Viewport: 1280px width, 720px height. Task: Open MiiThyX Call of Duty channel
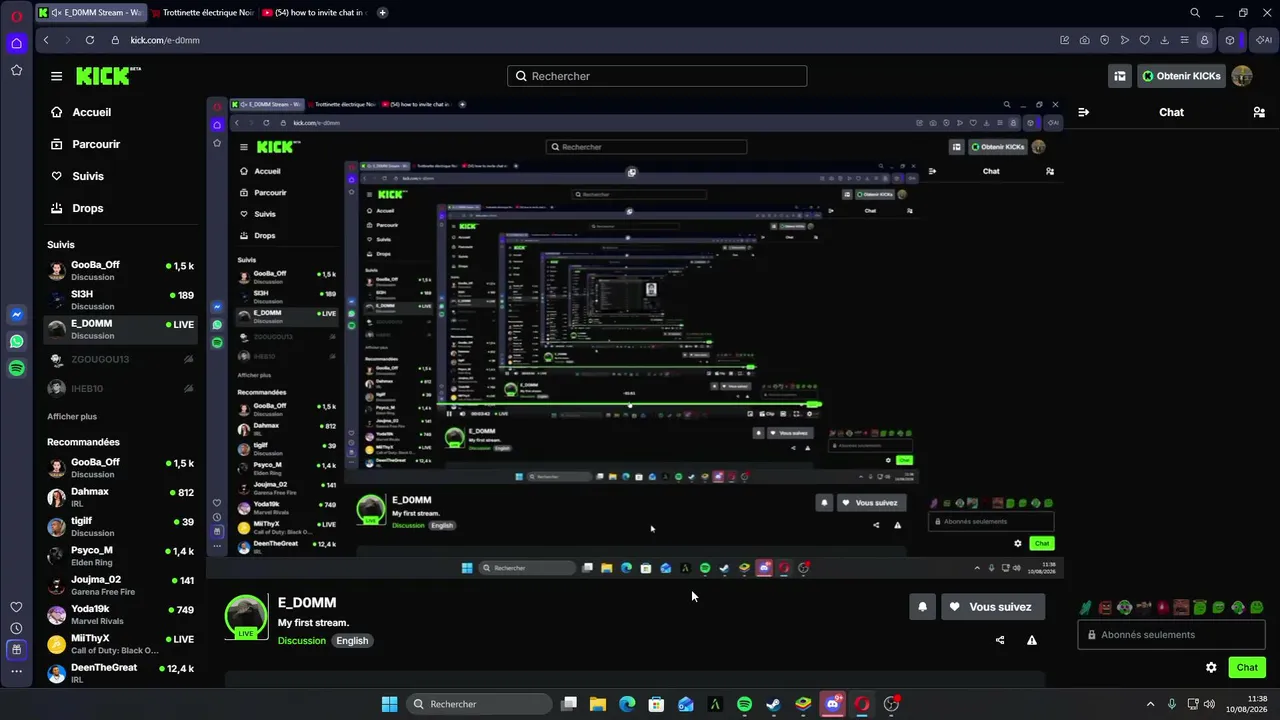[x=120, y=644]
